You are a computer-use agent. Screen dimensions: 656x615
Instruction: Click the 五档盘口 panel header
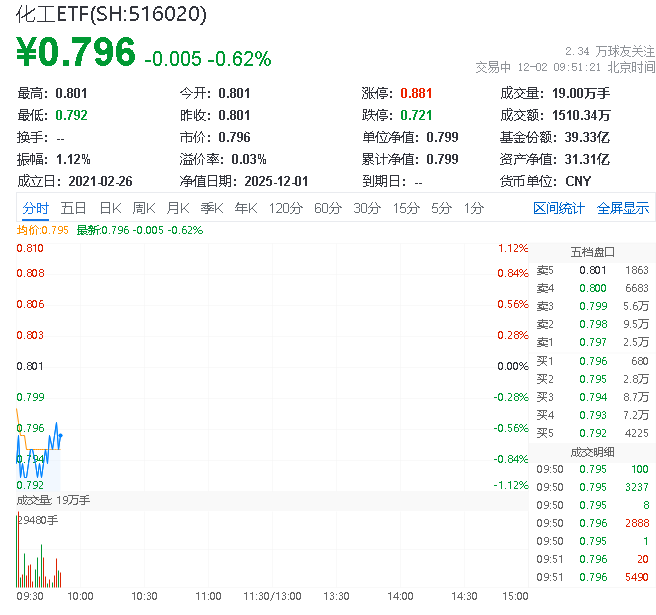(x=592, y=251)
